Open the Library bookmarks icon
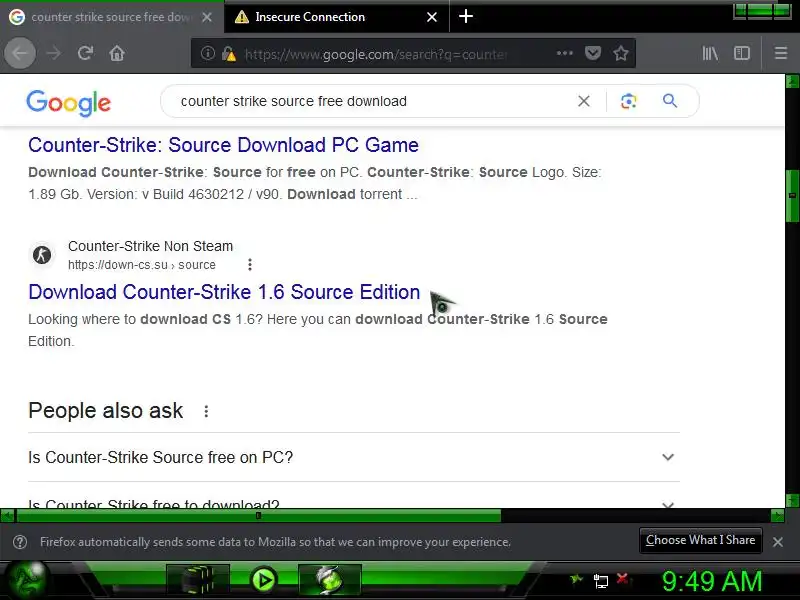This screenshot has height=600, width=800. 710,53
